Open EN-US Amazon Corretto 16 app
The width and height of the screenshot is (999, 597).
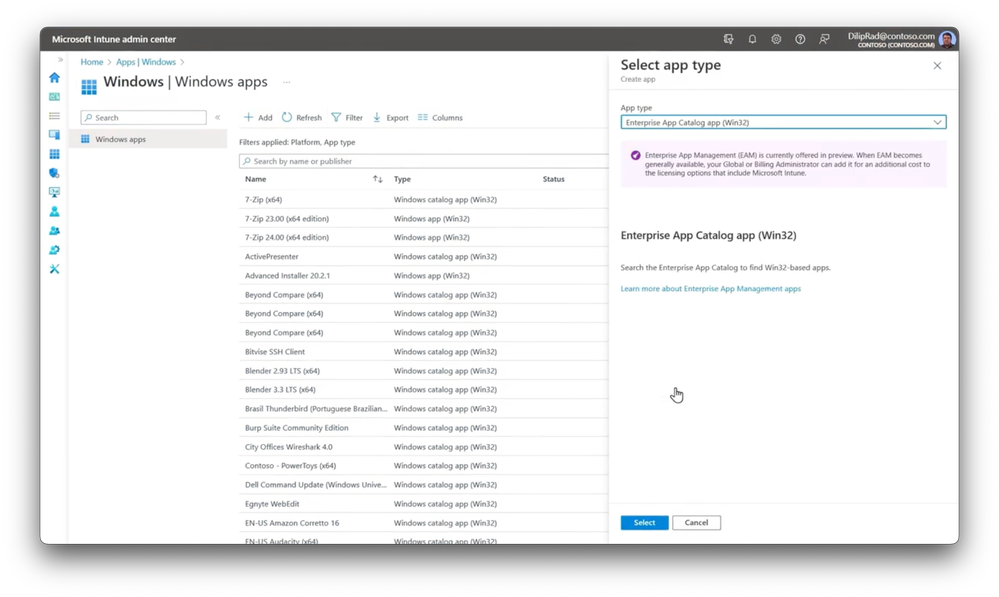click(292, 523)
